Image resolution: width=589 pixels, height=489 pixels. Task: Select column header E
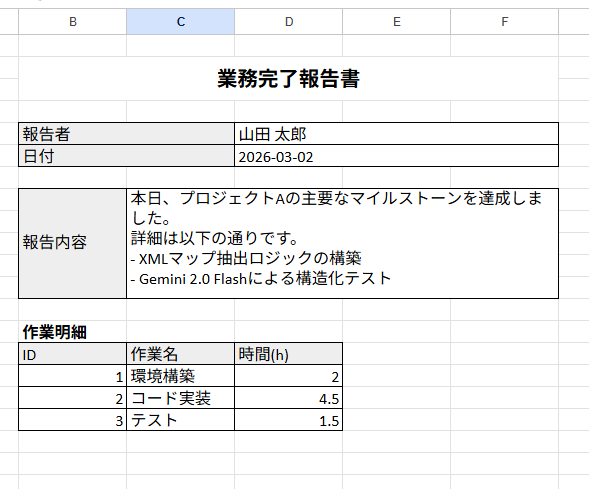396,22
